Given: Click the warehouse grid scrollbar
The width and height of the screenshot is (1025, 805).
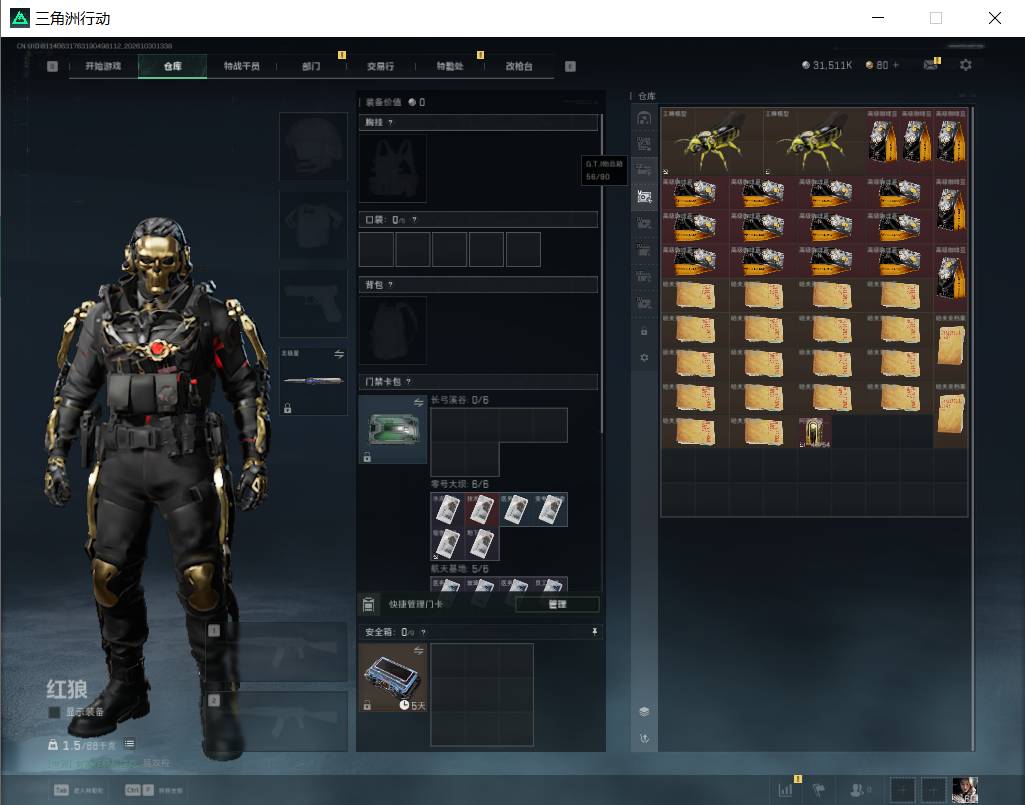Looking at the screenshot, I should 973,428.
